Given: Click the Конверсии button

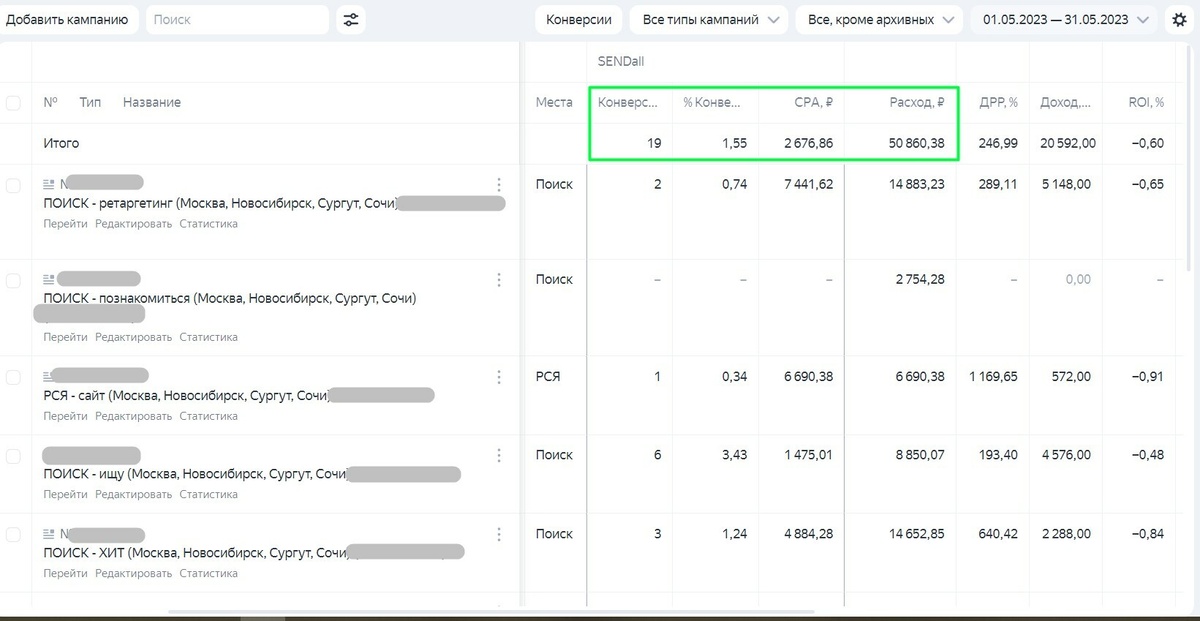Looking at the screenshot, I should click(579, 19).
